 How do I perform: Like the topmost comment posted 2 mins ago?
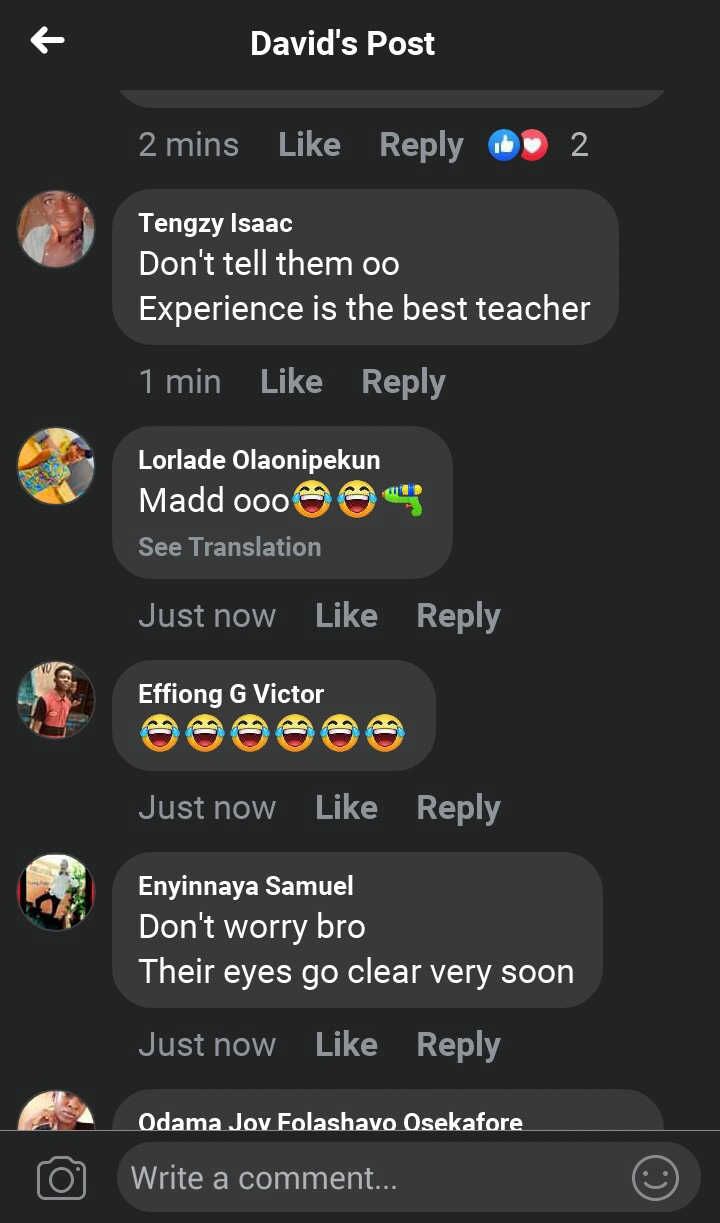[309, 145]
